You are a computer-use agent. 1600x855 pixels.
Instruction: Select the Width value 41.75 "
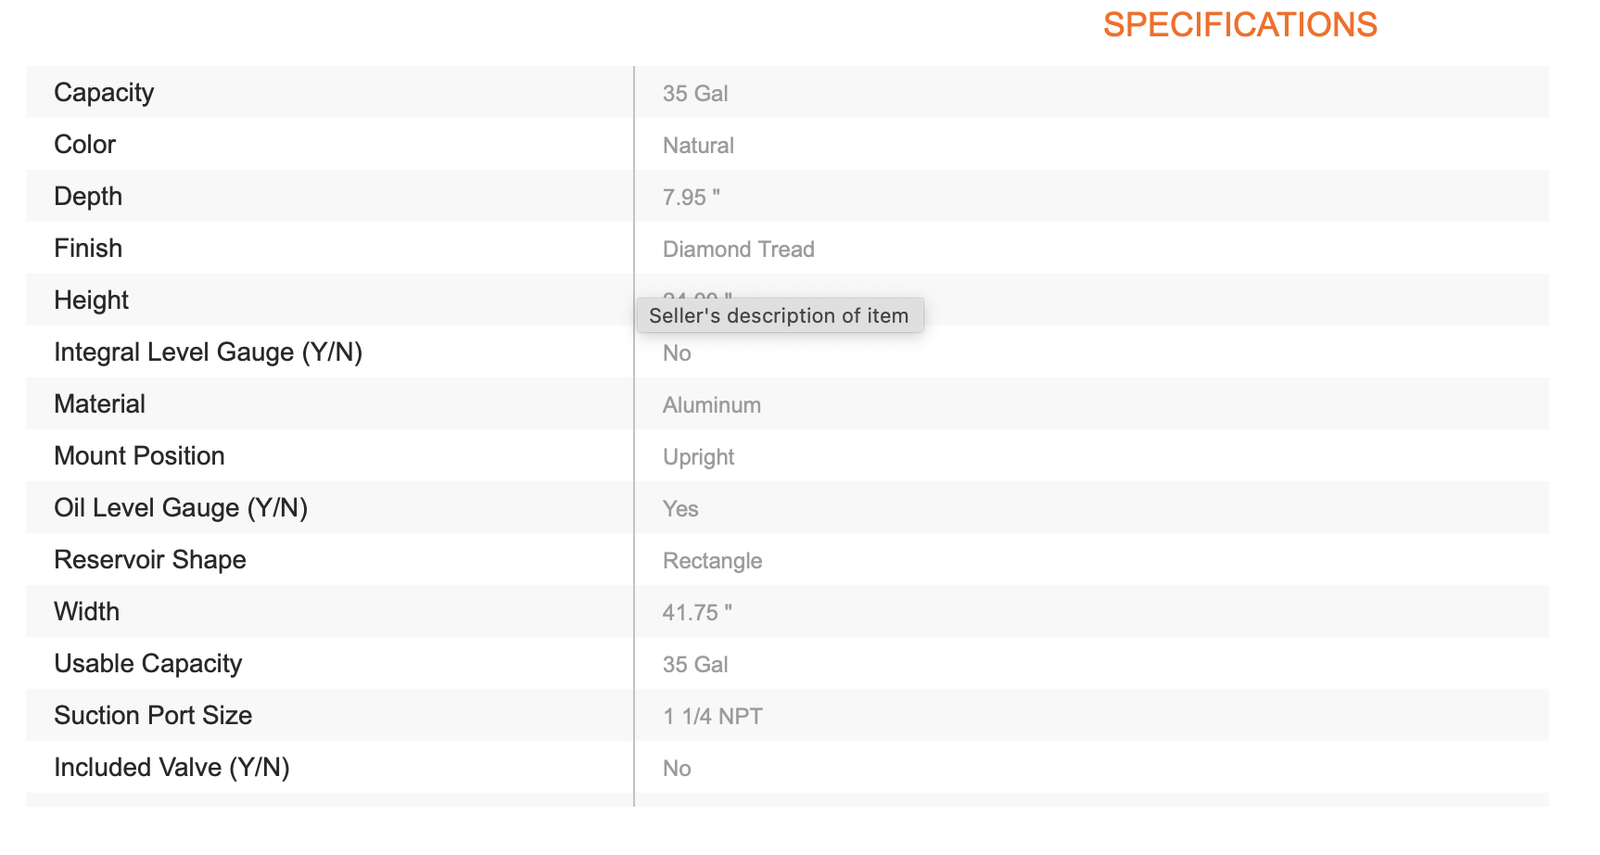point(697,613)
